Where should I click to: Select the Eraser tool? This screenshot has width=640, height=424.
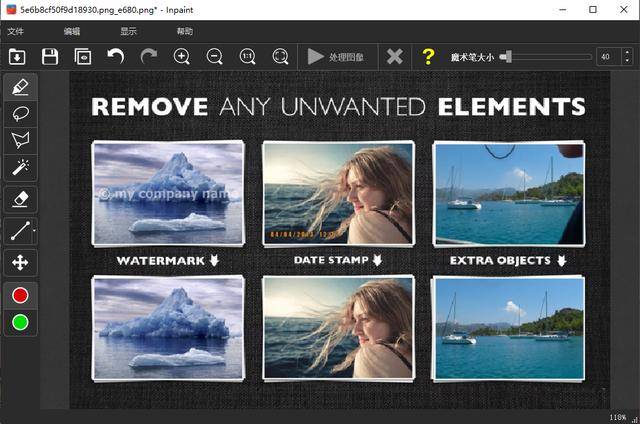20,199
